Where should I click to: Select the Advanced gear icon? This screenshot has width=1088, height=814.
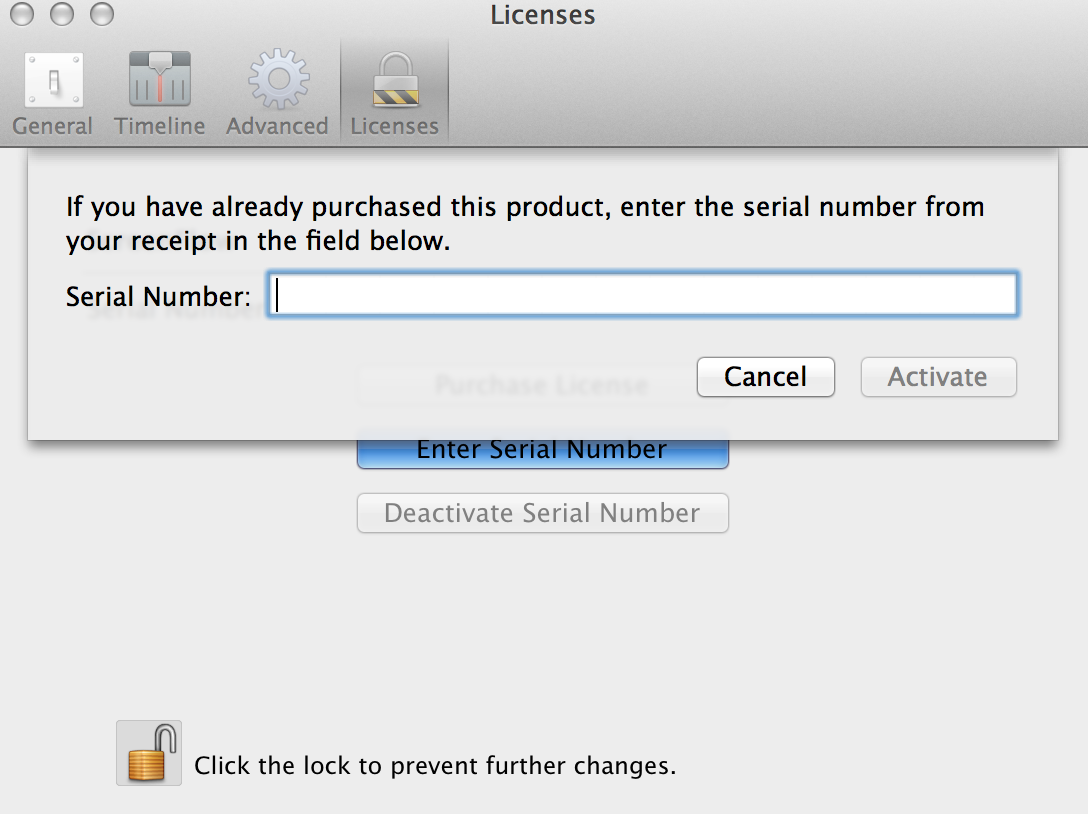[x=277, y=80]
